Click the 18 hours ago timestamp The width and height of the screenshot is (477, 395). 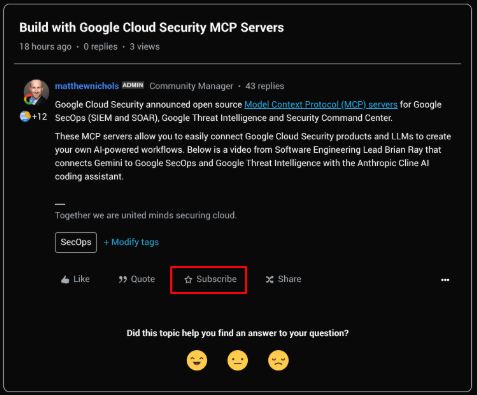coord(45,47)
